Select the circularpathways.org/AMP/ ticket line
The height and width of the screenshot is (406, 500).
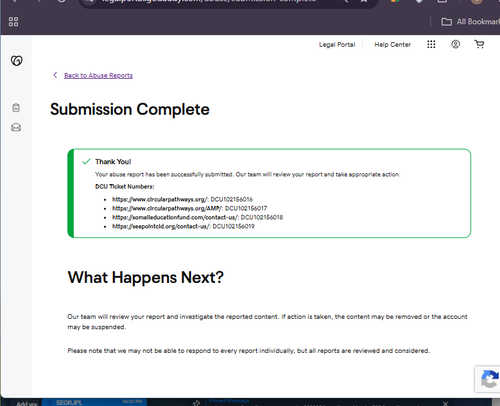(190, 208)
